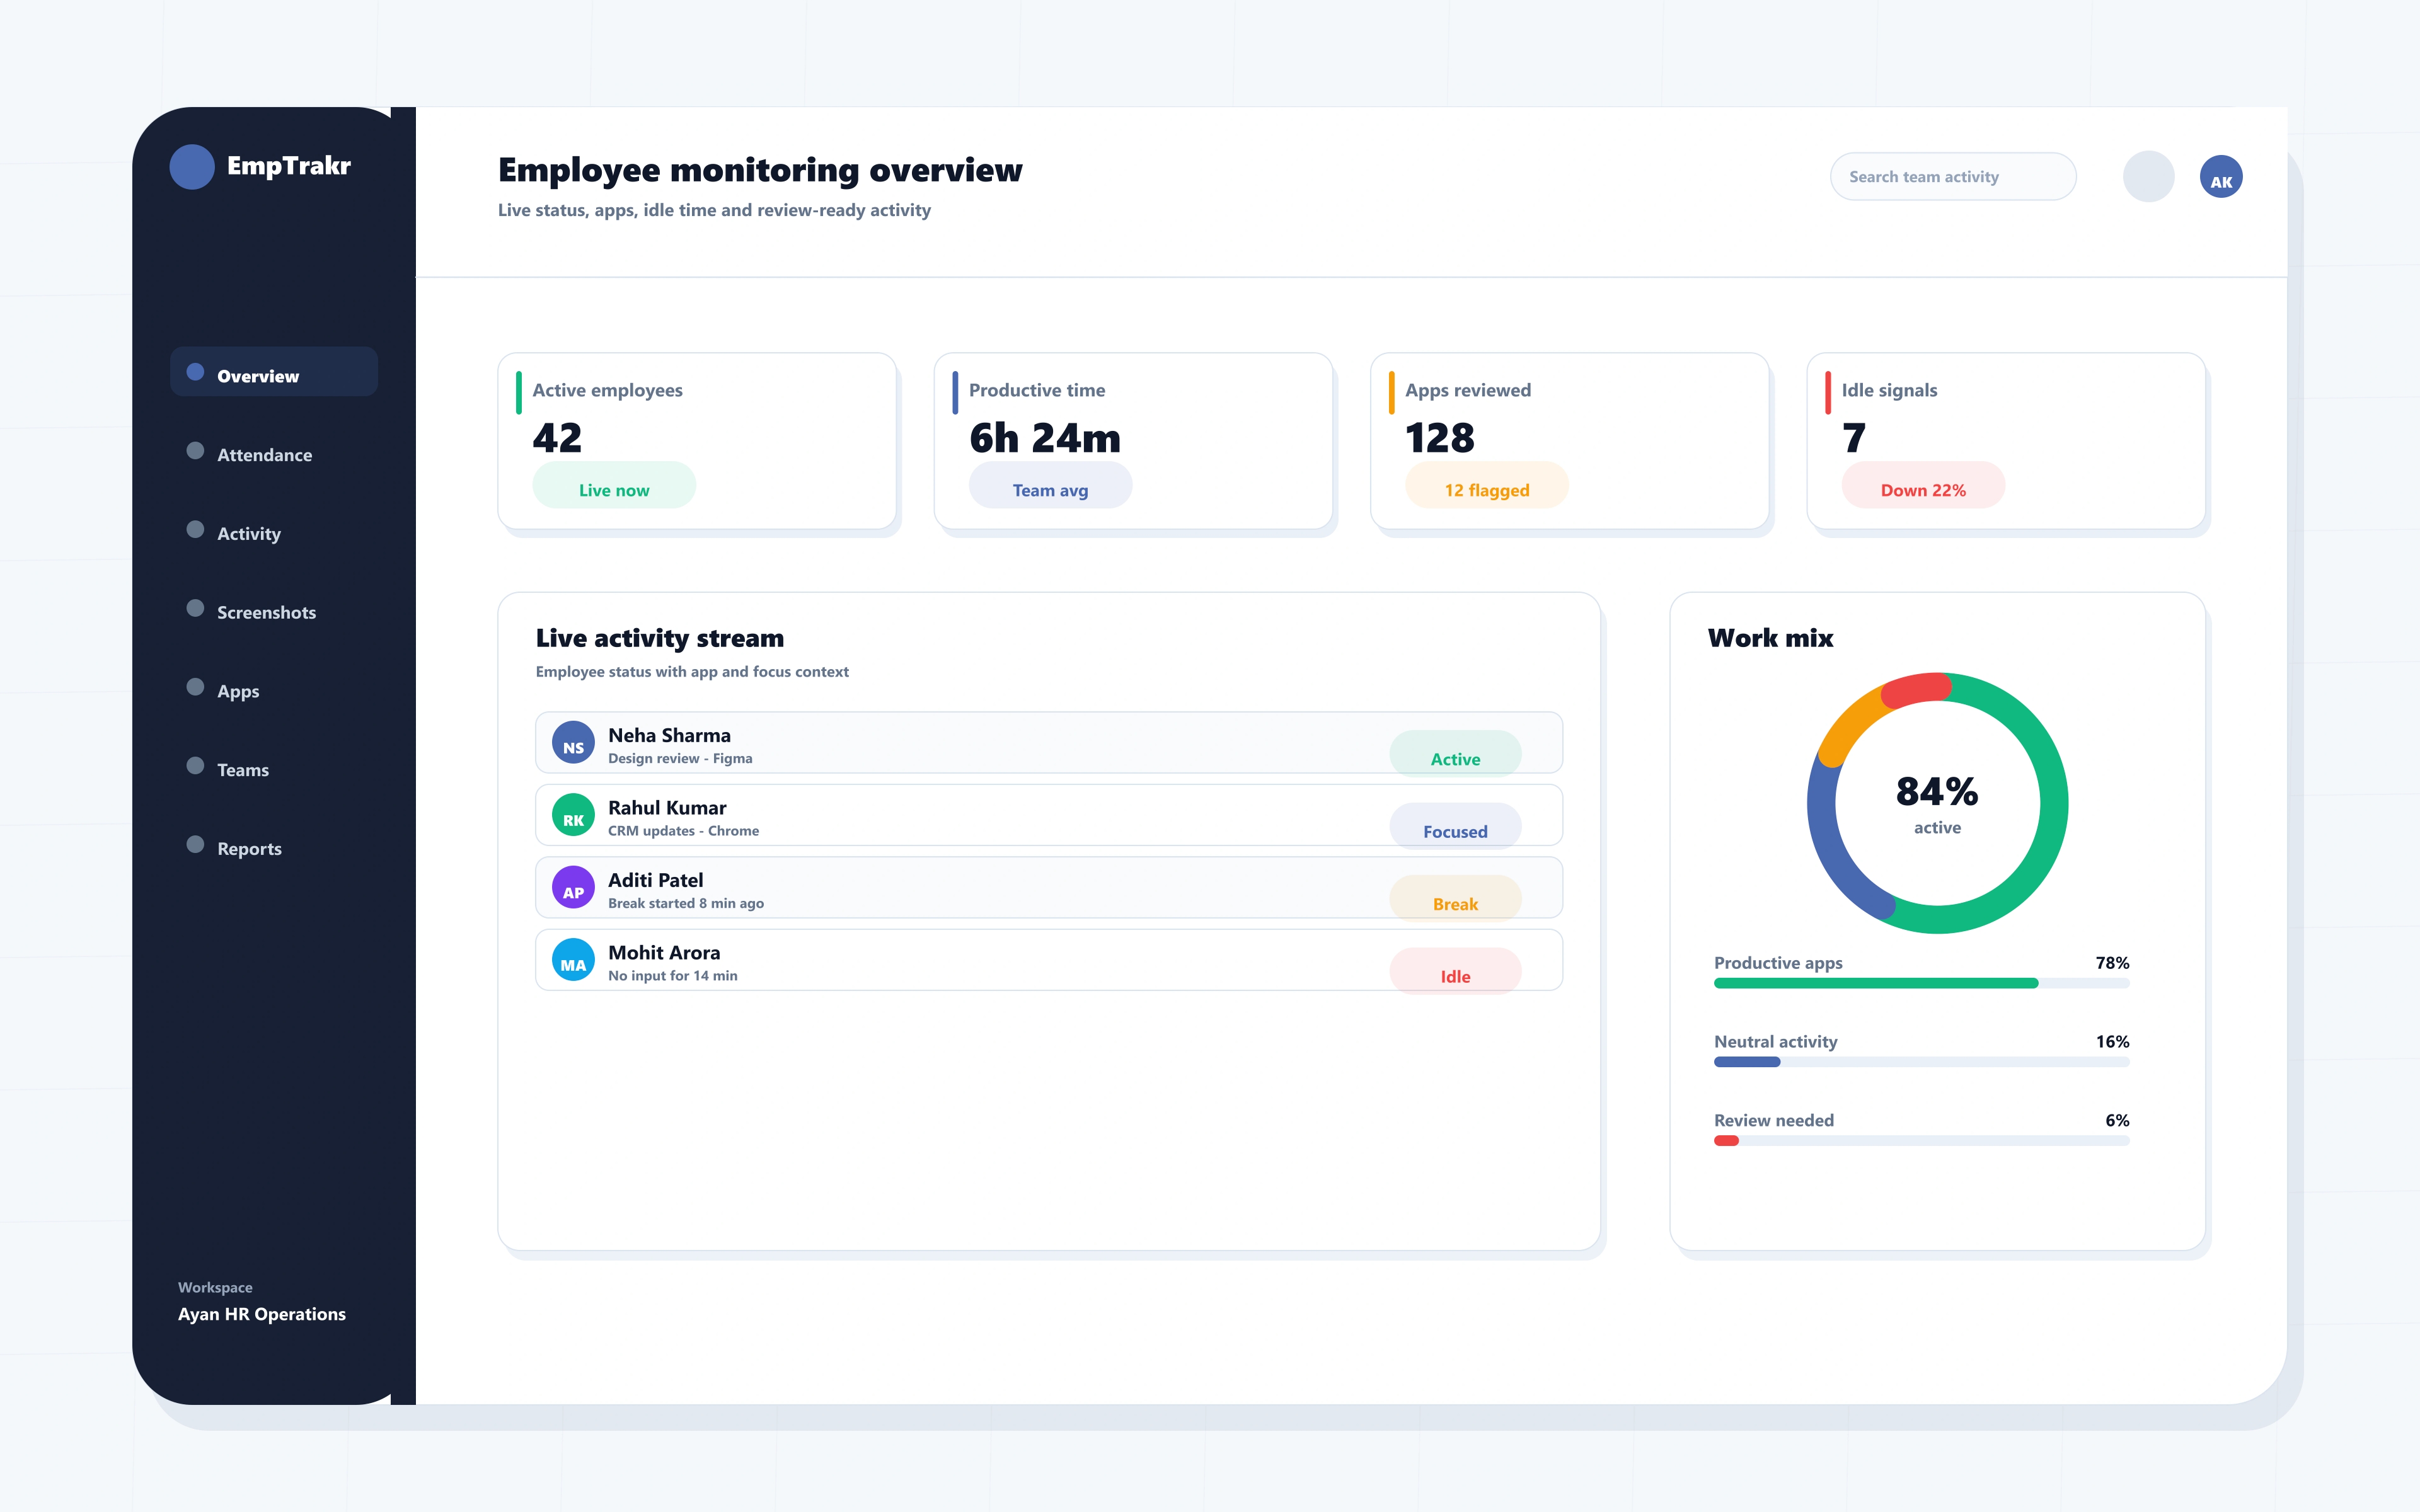Click the 'Design review - Figma' subtitle
The width and height of the screenshot is (2420, 1512).
coord(680,759)
